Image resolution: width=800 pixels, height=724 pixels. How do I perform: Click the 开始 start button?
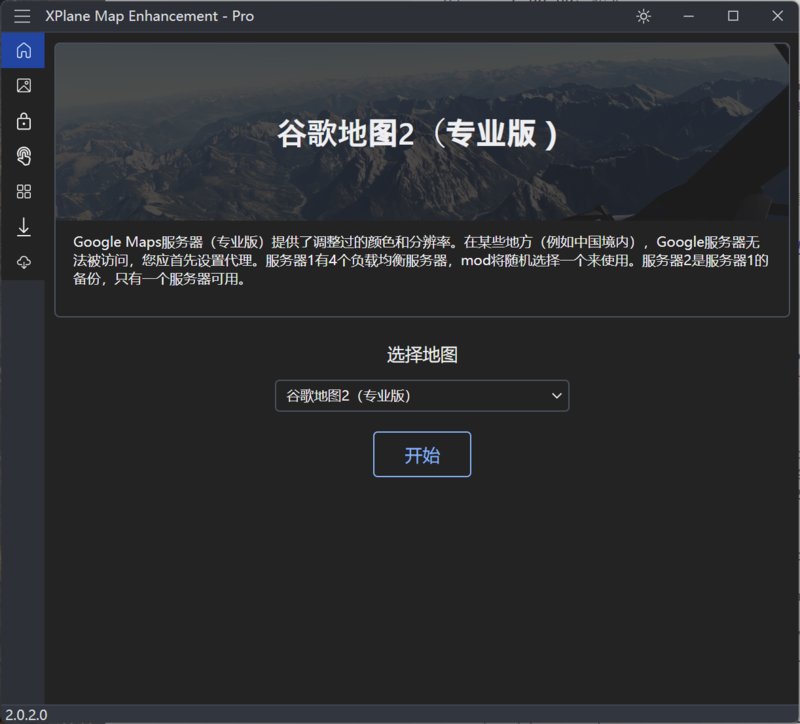422,455
